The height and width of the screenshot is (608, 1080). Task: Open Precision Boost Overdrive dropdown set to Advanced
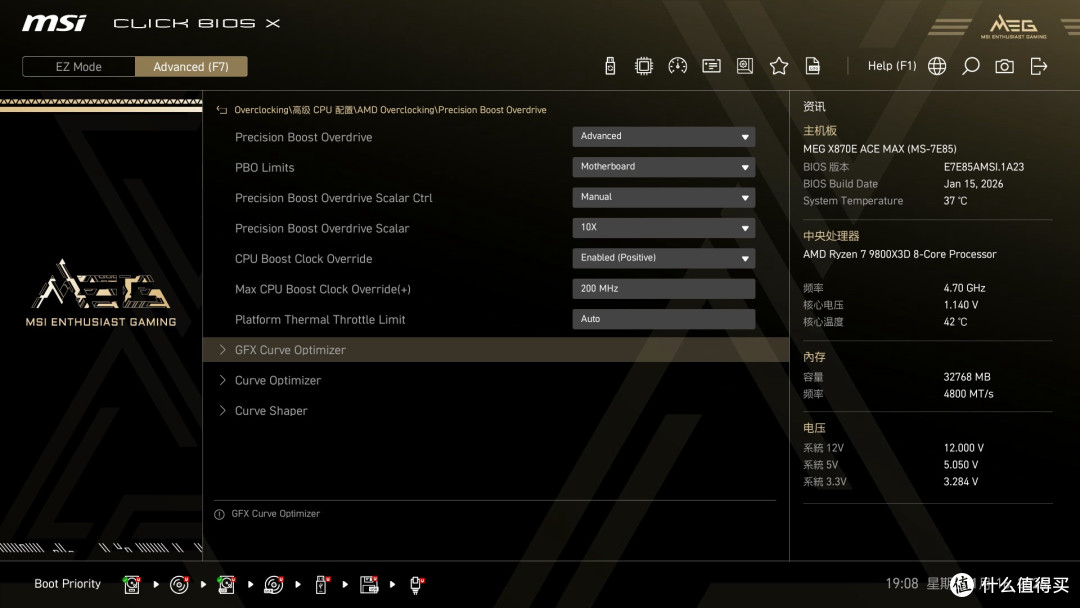[x=663, y=136]
